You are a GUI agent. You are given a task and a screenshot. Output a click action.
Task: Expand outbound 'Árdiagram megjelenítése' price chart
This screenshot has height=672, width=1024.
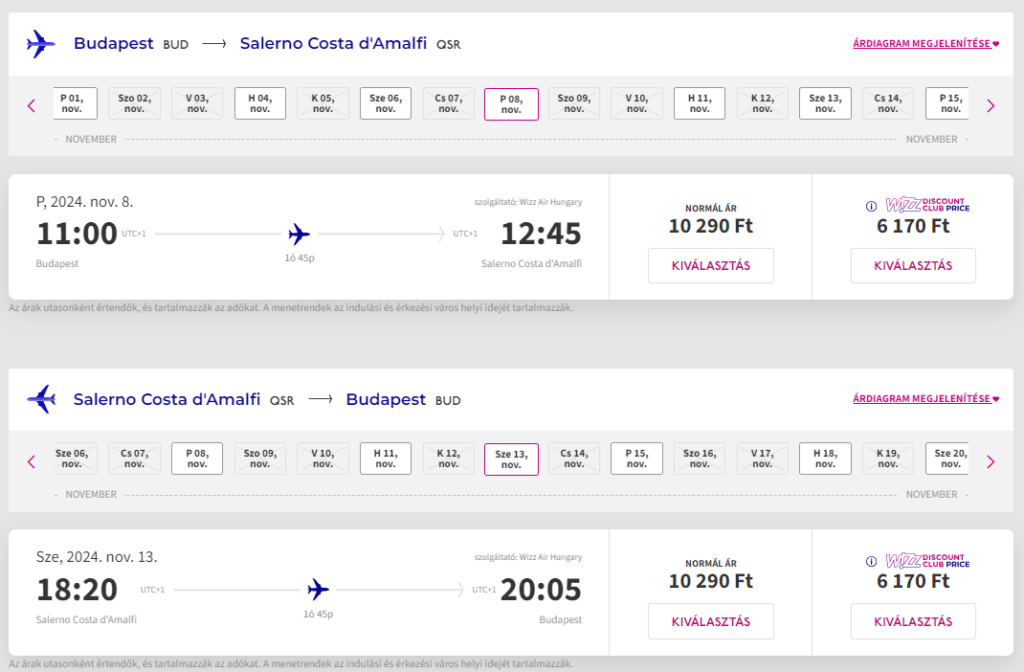point(925,44)
